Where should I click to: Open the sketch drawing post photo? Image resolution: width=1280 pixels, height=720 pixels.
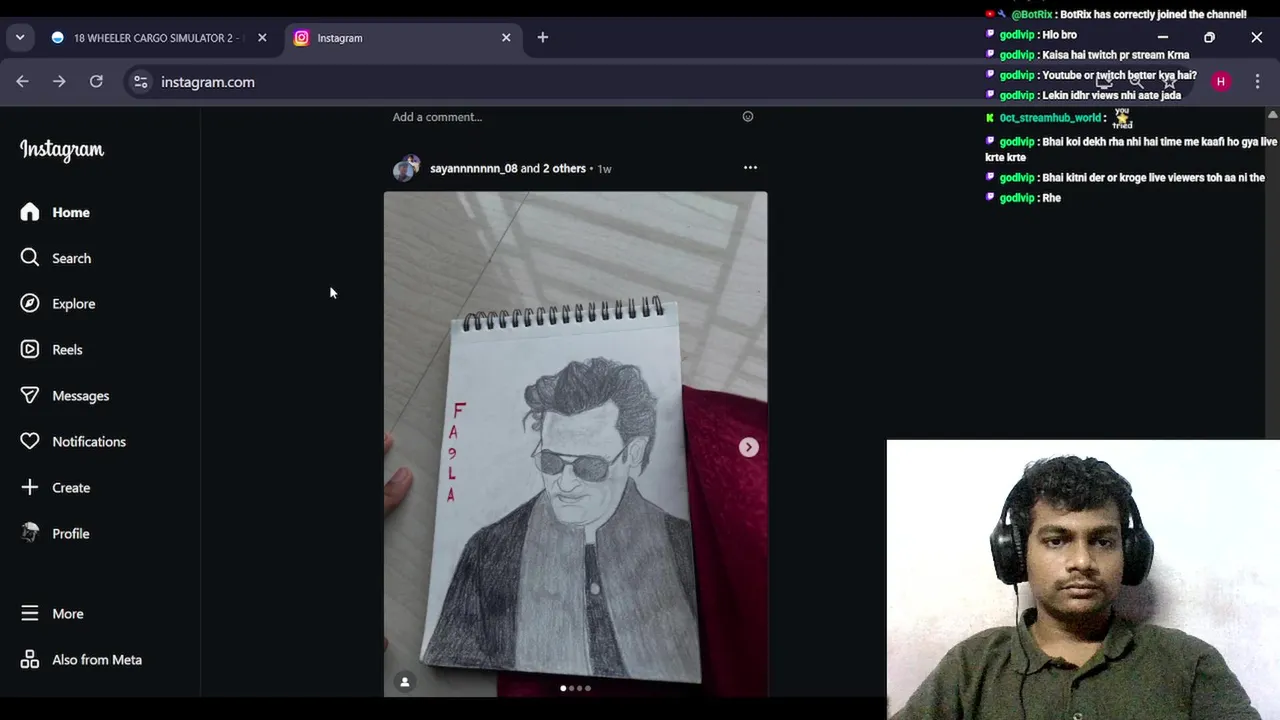575,443
